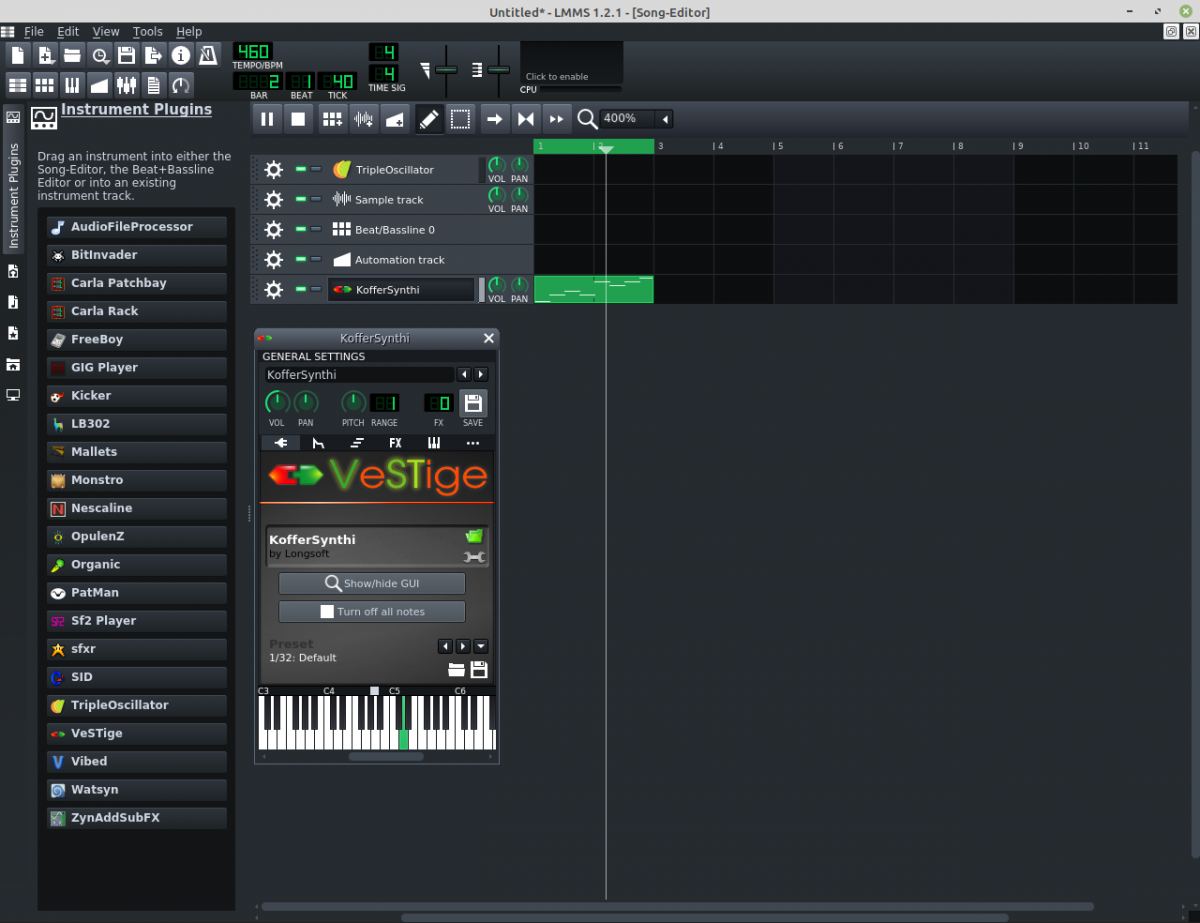Toggle the metronome
This screenshot has width=1200, height=923.
209,55
